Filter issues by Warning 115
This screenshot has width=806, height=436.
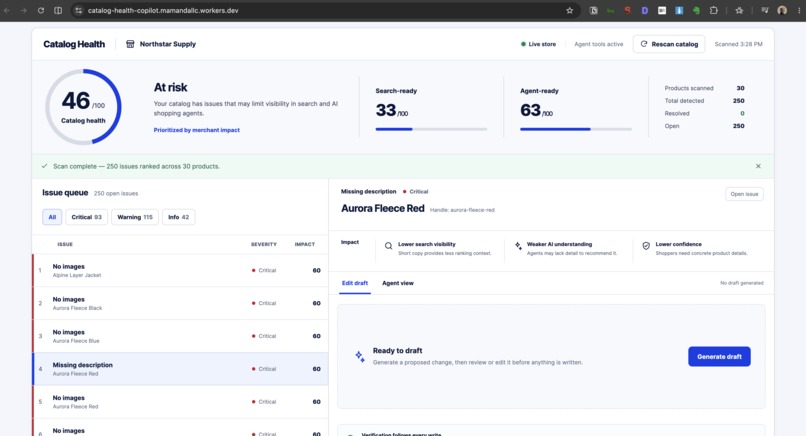135,217
